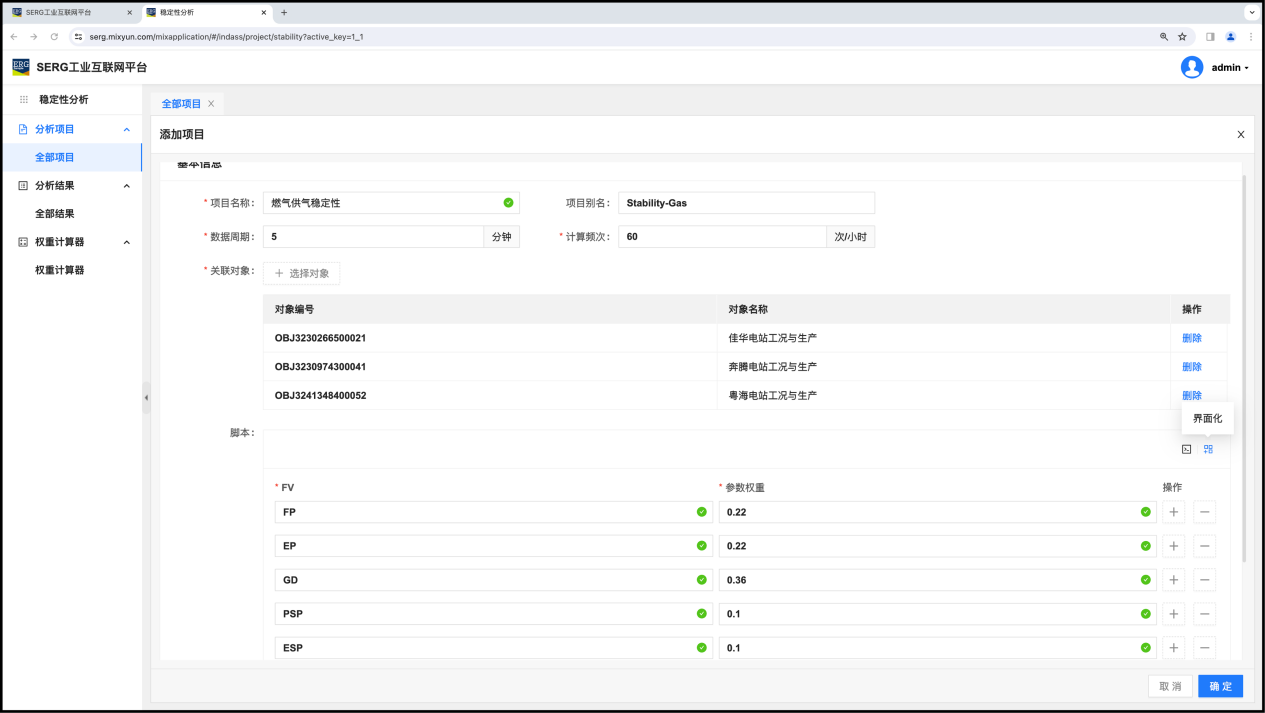
Task: Switch script editor to code mode icon
Action: pos(1186,449)
